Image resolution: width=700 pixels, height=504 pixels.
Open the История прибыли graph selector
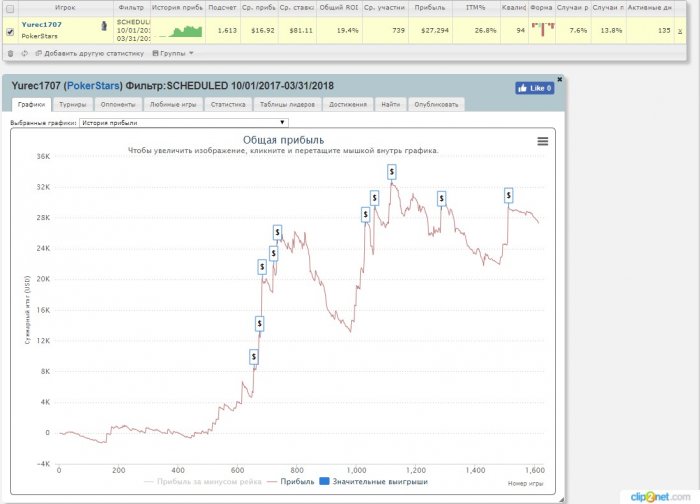pos(183,122)
